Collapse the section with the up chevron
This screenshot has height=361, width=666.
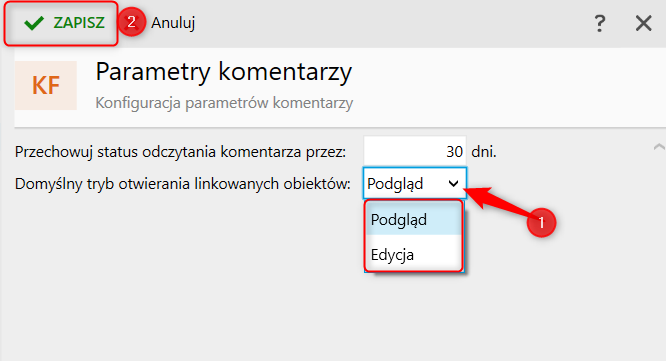659,147
